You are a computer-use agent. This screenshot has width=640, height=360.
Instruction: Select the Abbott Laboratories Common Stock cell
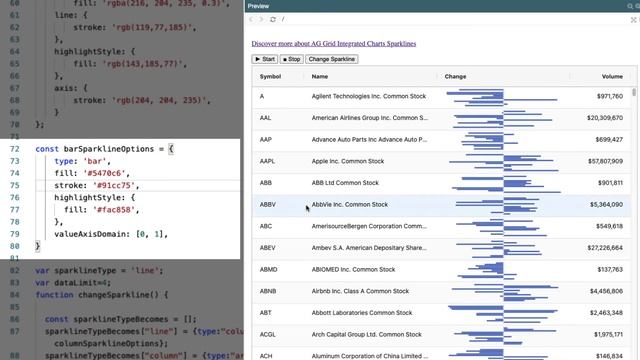click(x=362, y=313)
